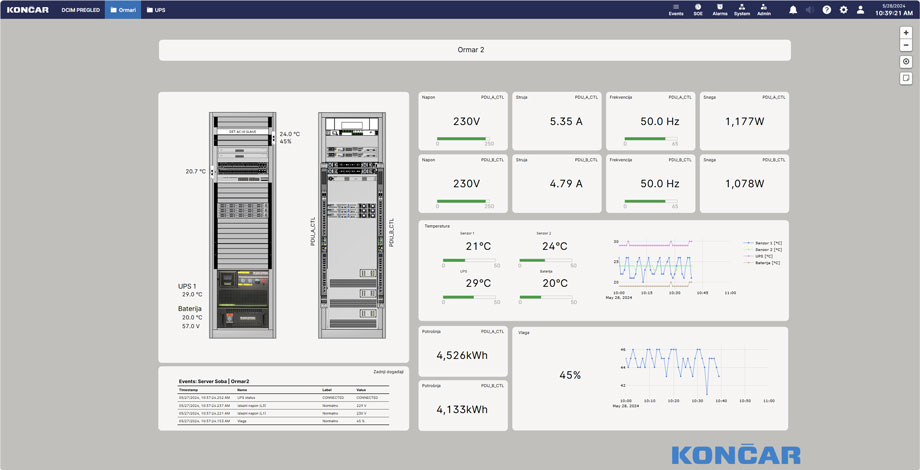Click the Senzor 1 21°C reading

tap(478, 246)
